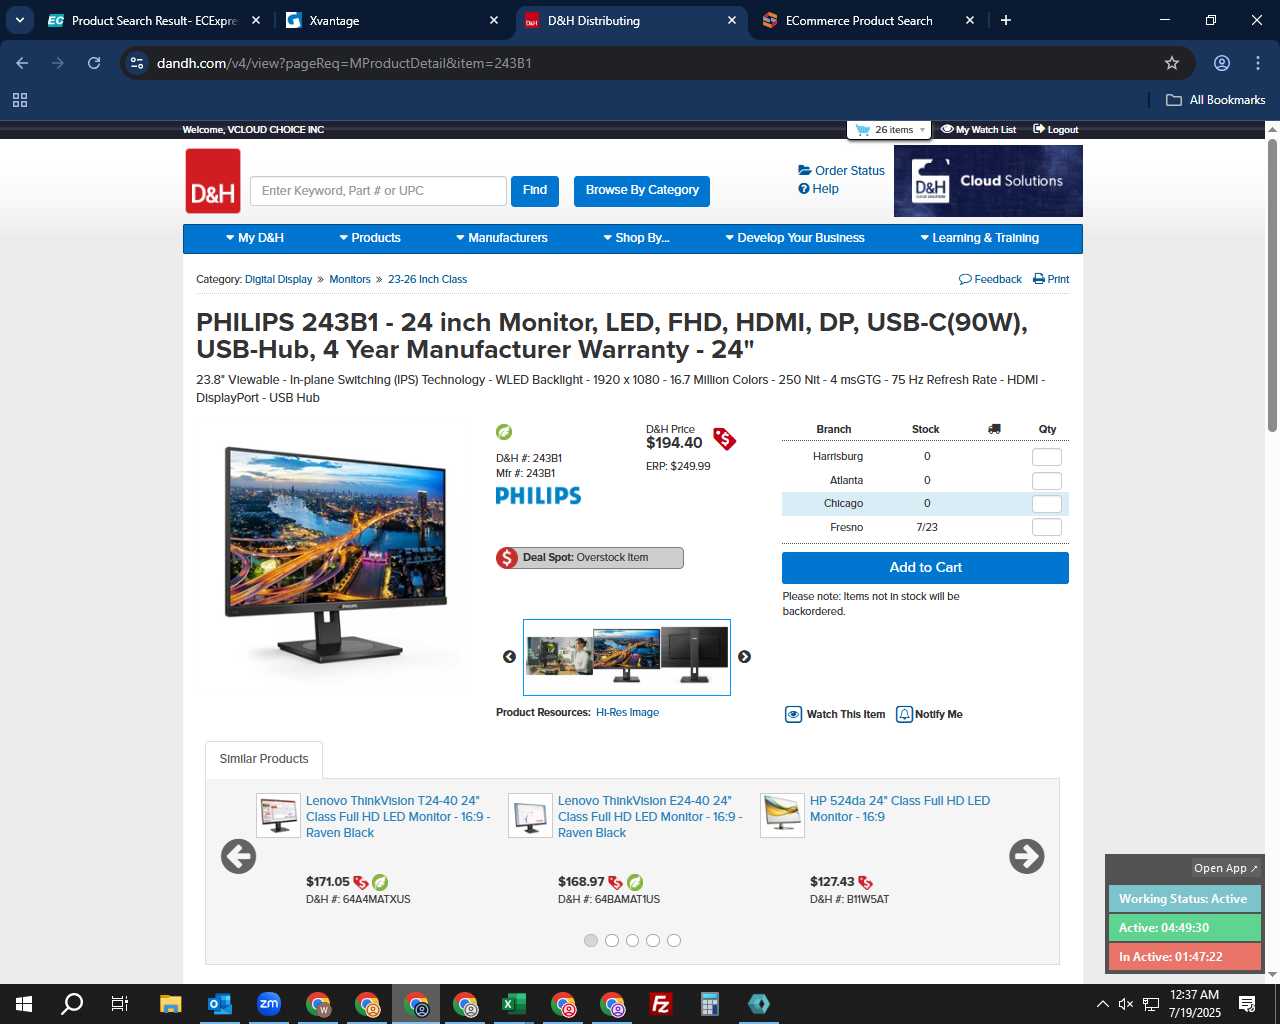Screen dimensions: 1280x1024
Task: Show hidden system tray icons
Action: (x=1102, y=1004)
